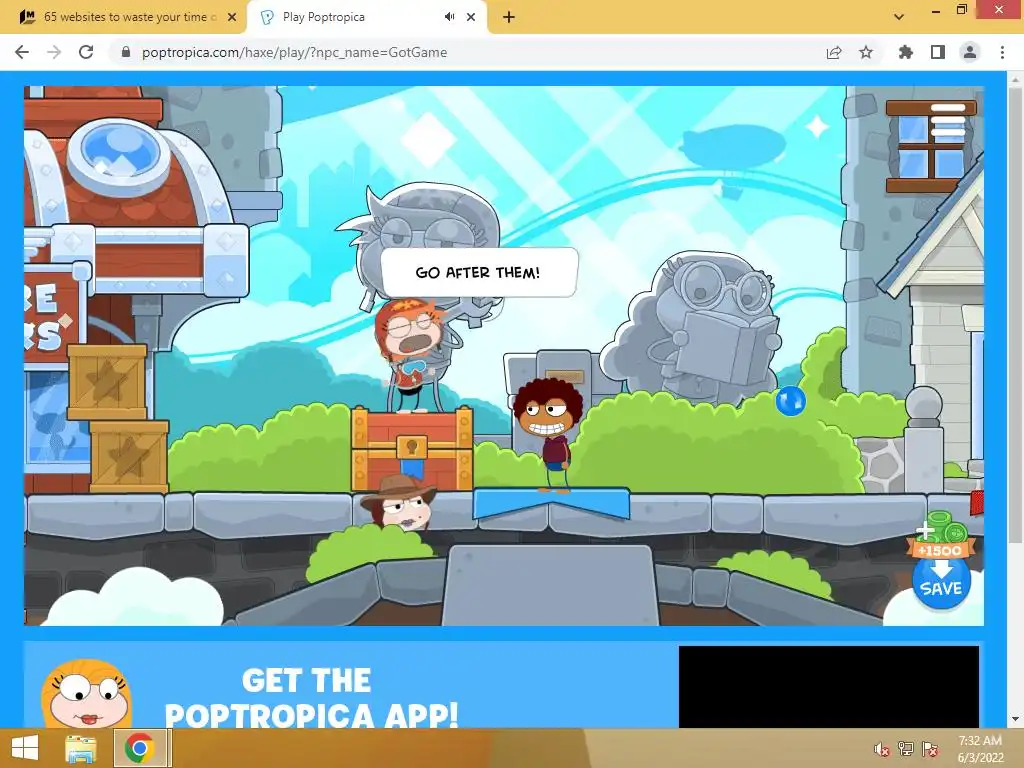Click the page vertical scrollbar
1024x768 pixels.
pos(1015,316)
